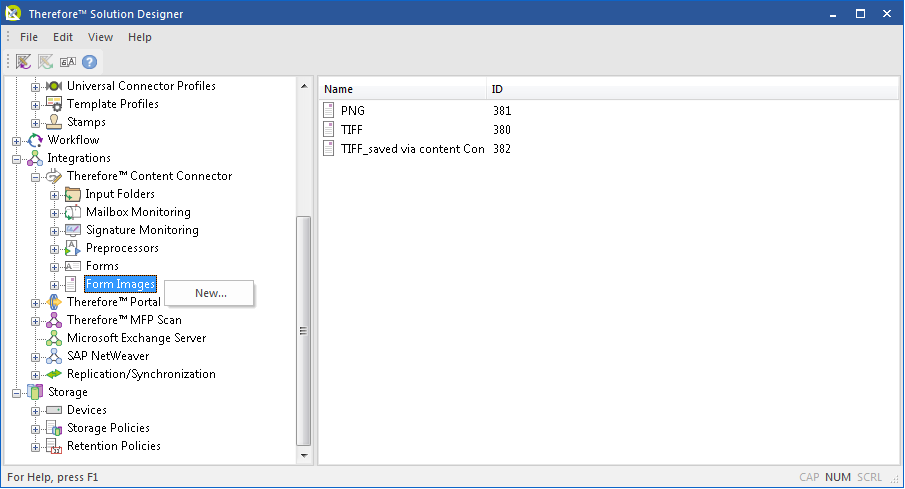The image size is (905, 489).
Task: Expand the Retention Policies node
Action: tap(35, 447)
